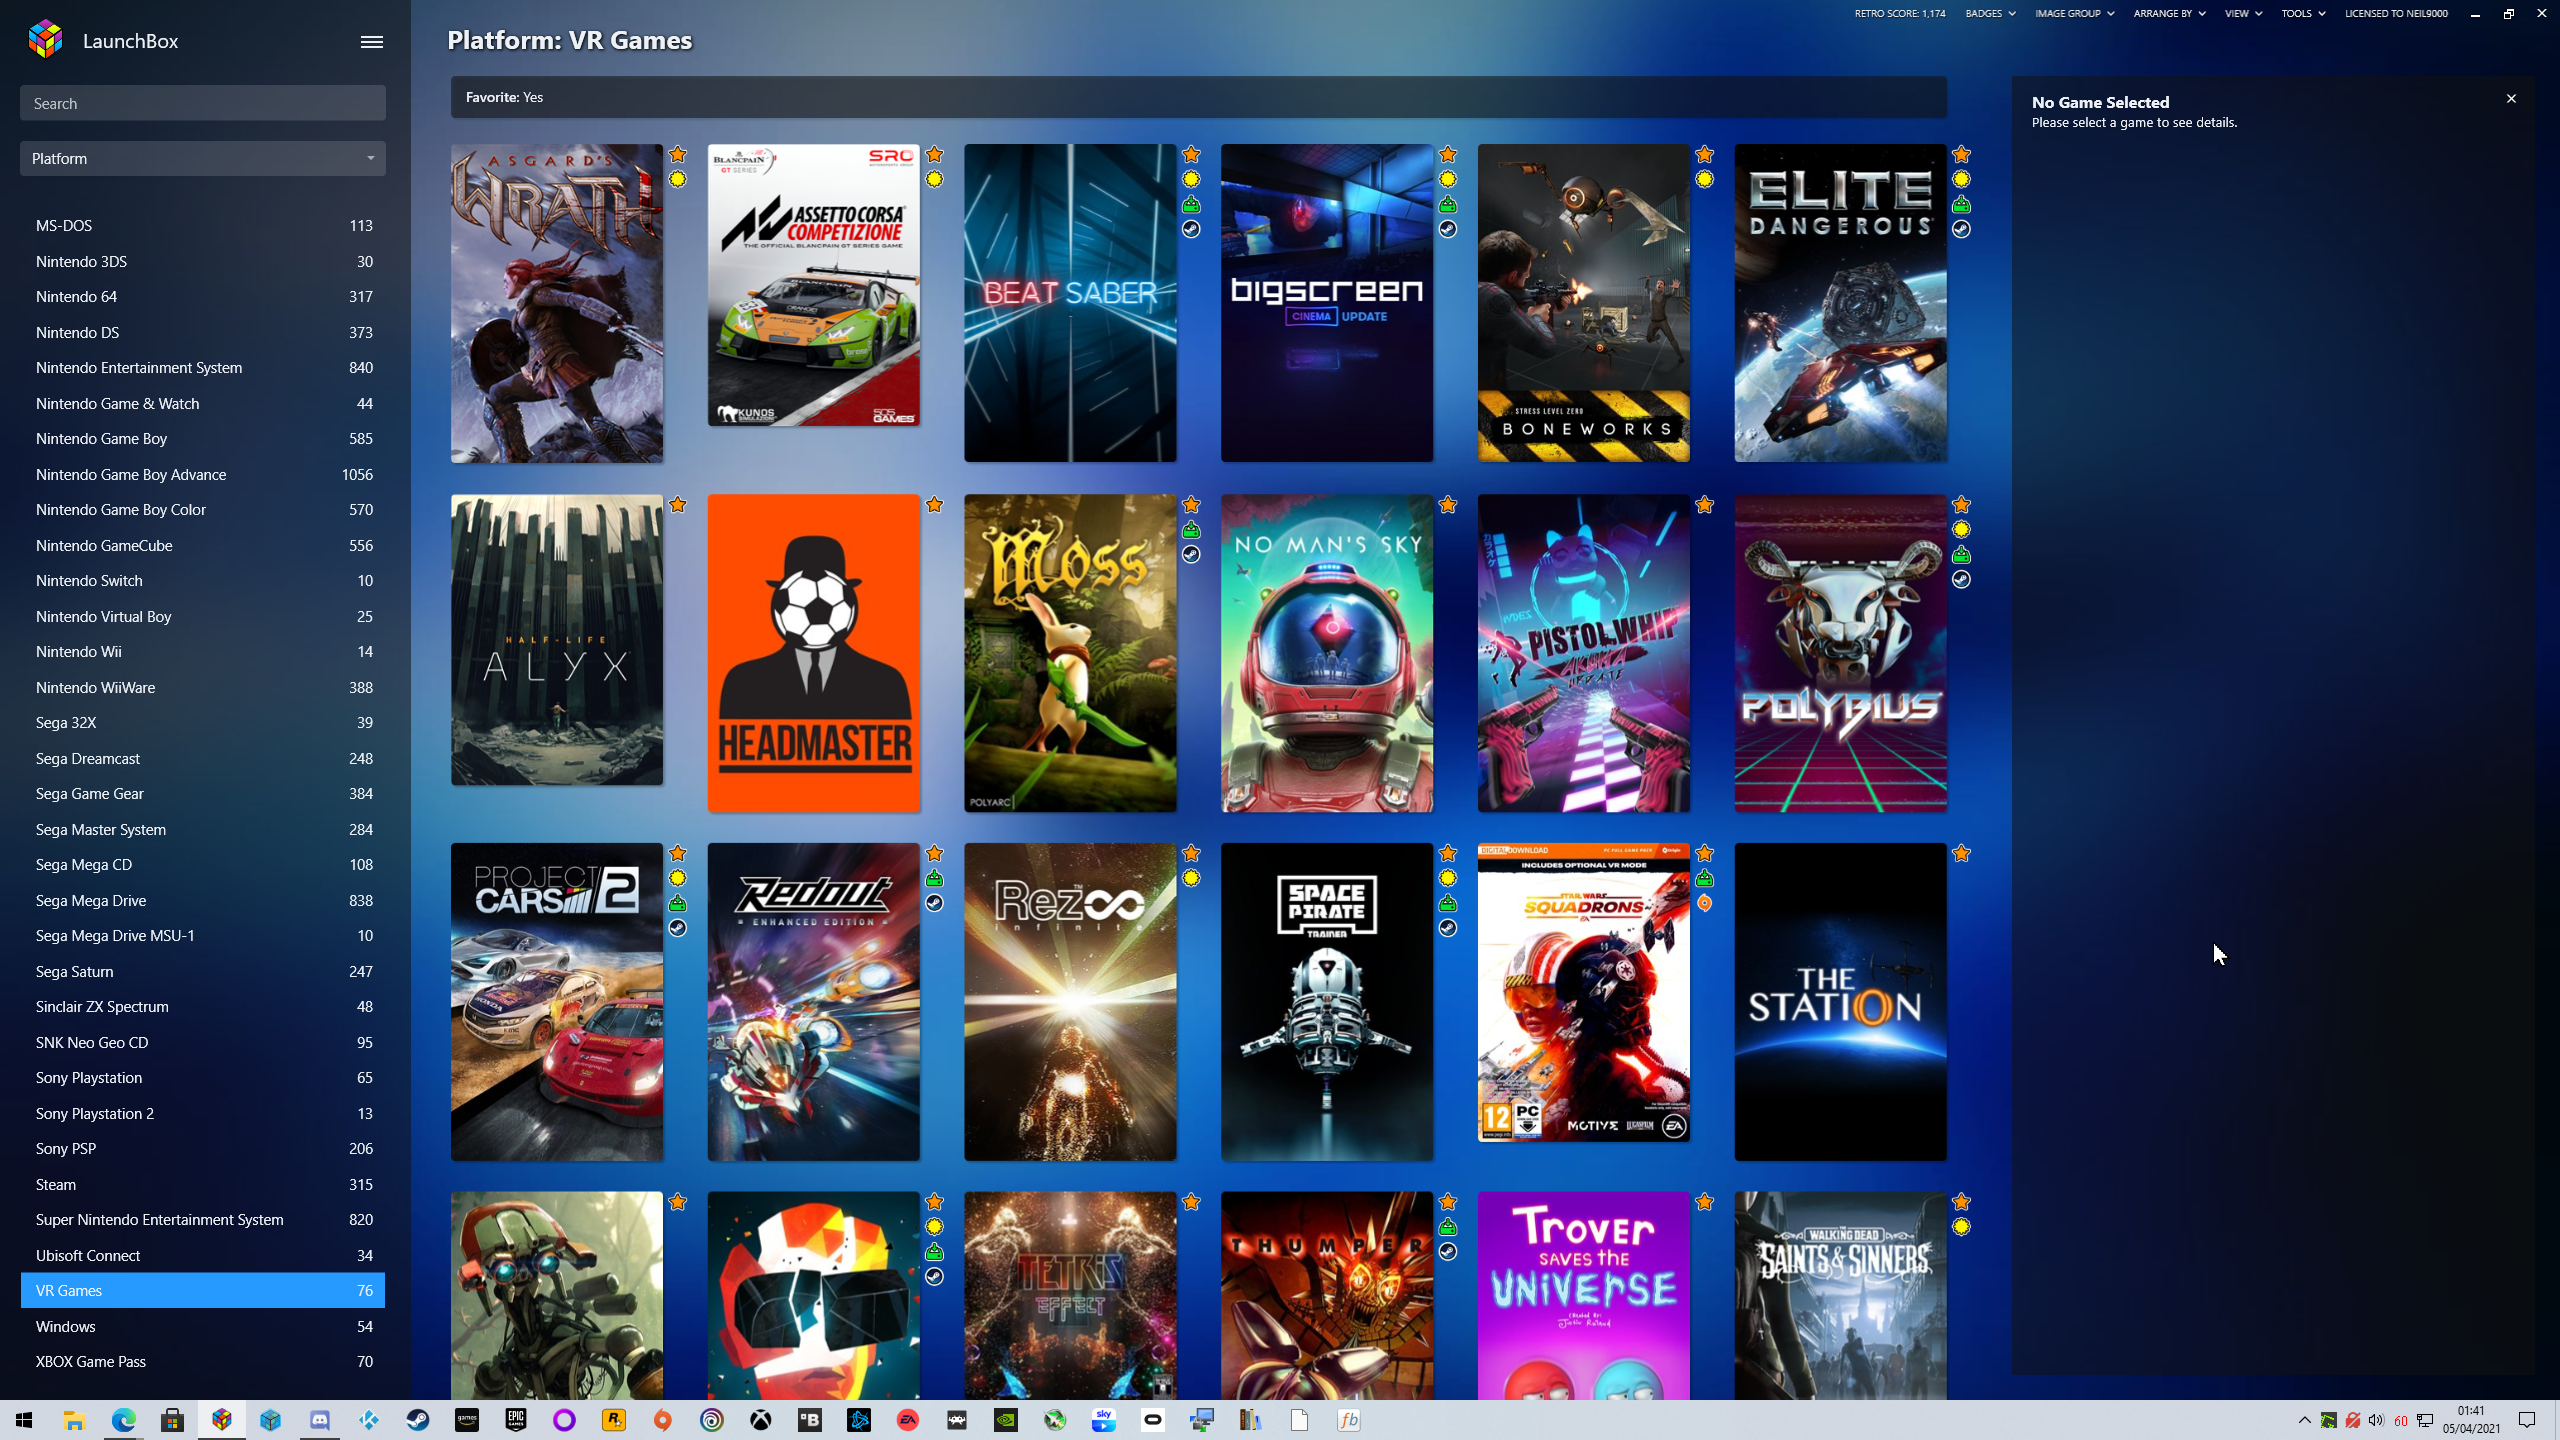Select the Steam platform

[203, 1184]
